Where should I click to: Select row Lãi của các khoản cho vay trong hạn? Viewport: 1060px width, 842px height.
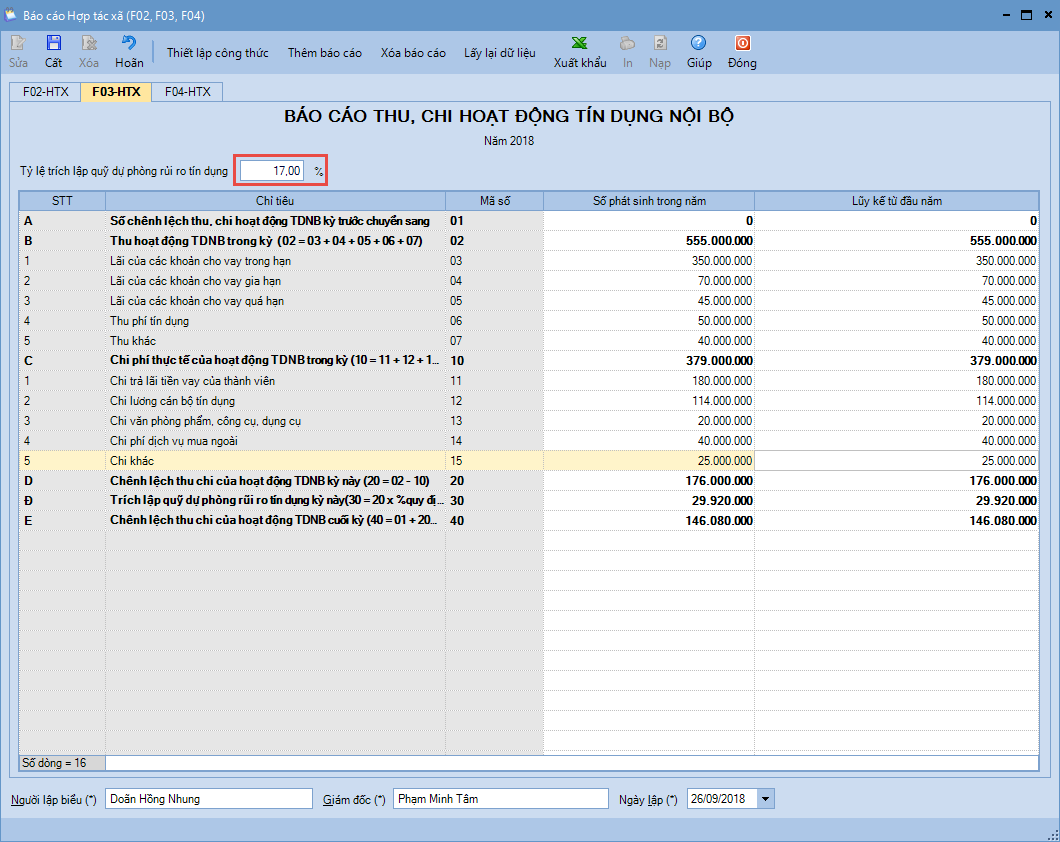pos(529,261)
